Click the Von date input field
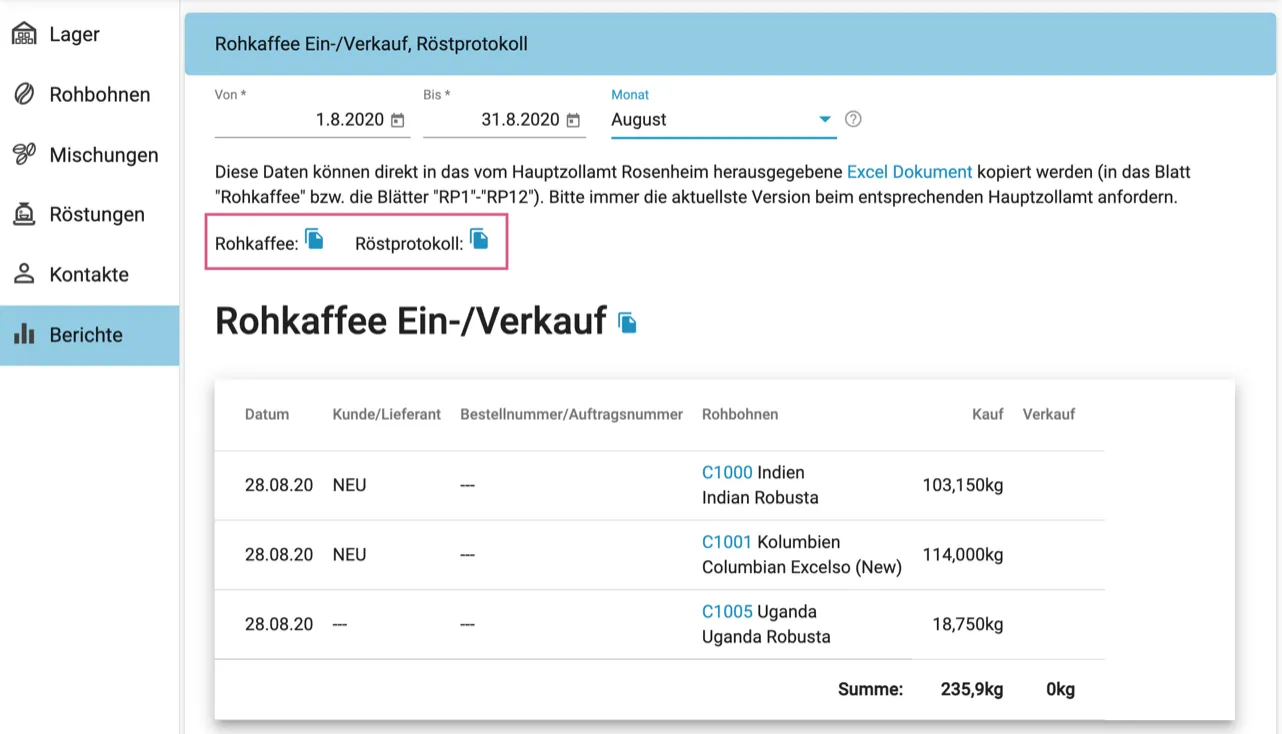The image size is (1282, 734). [x=300, y=120]
